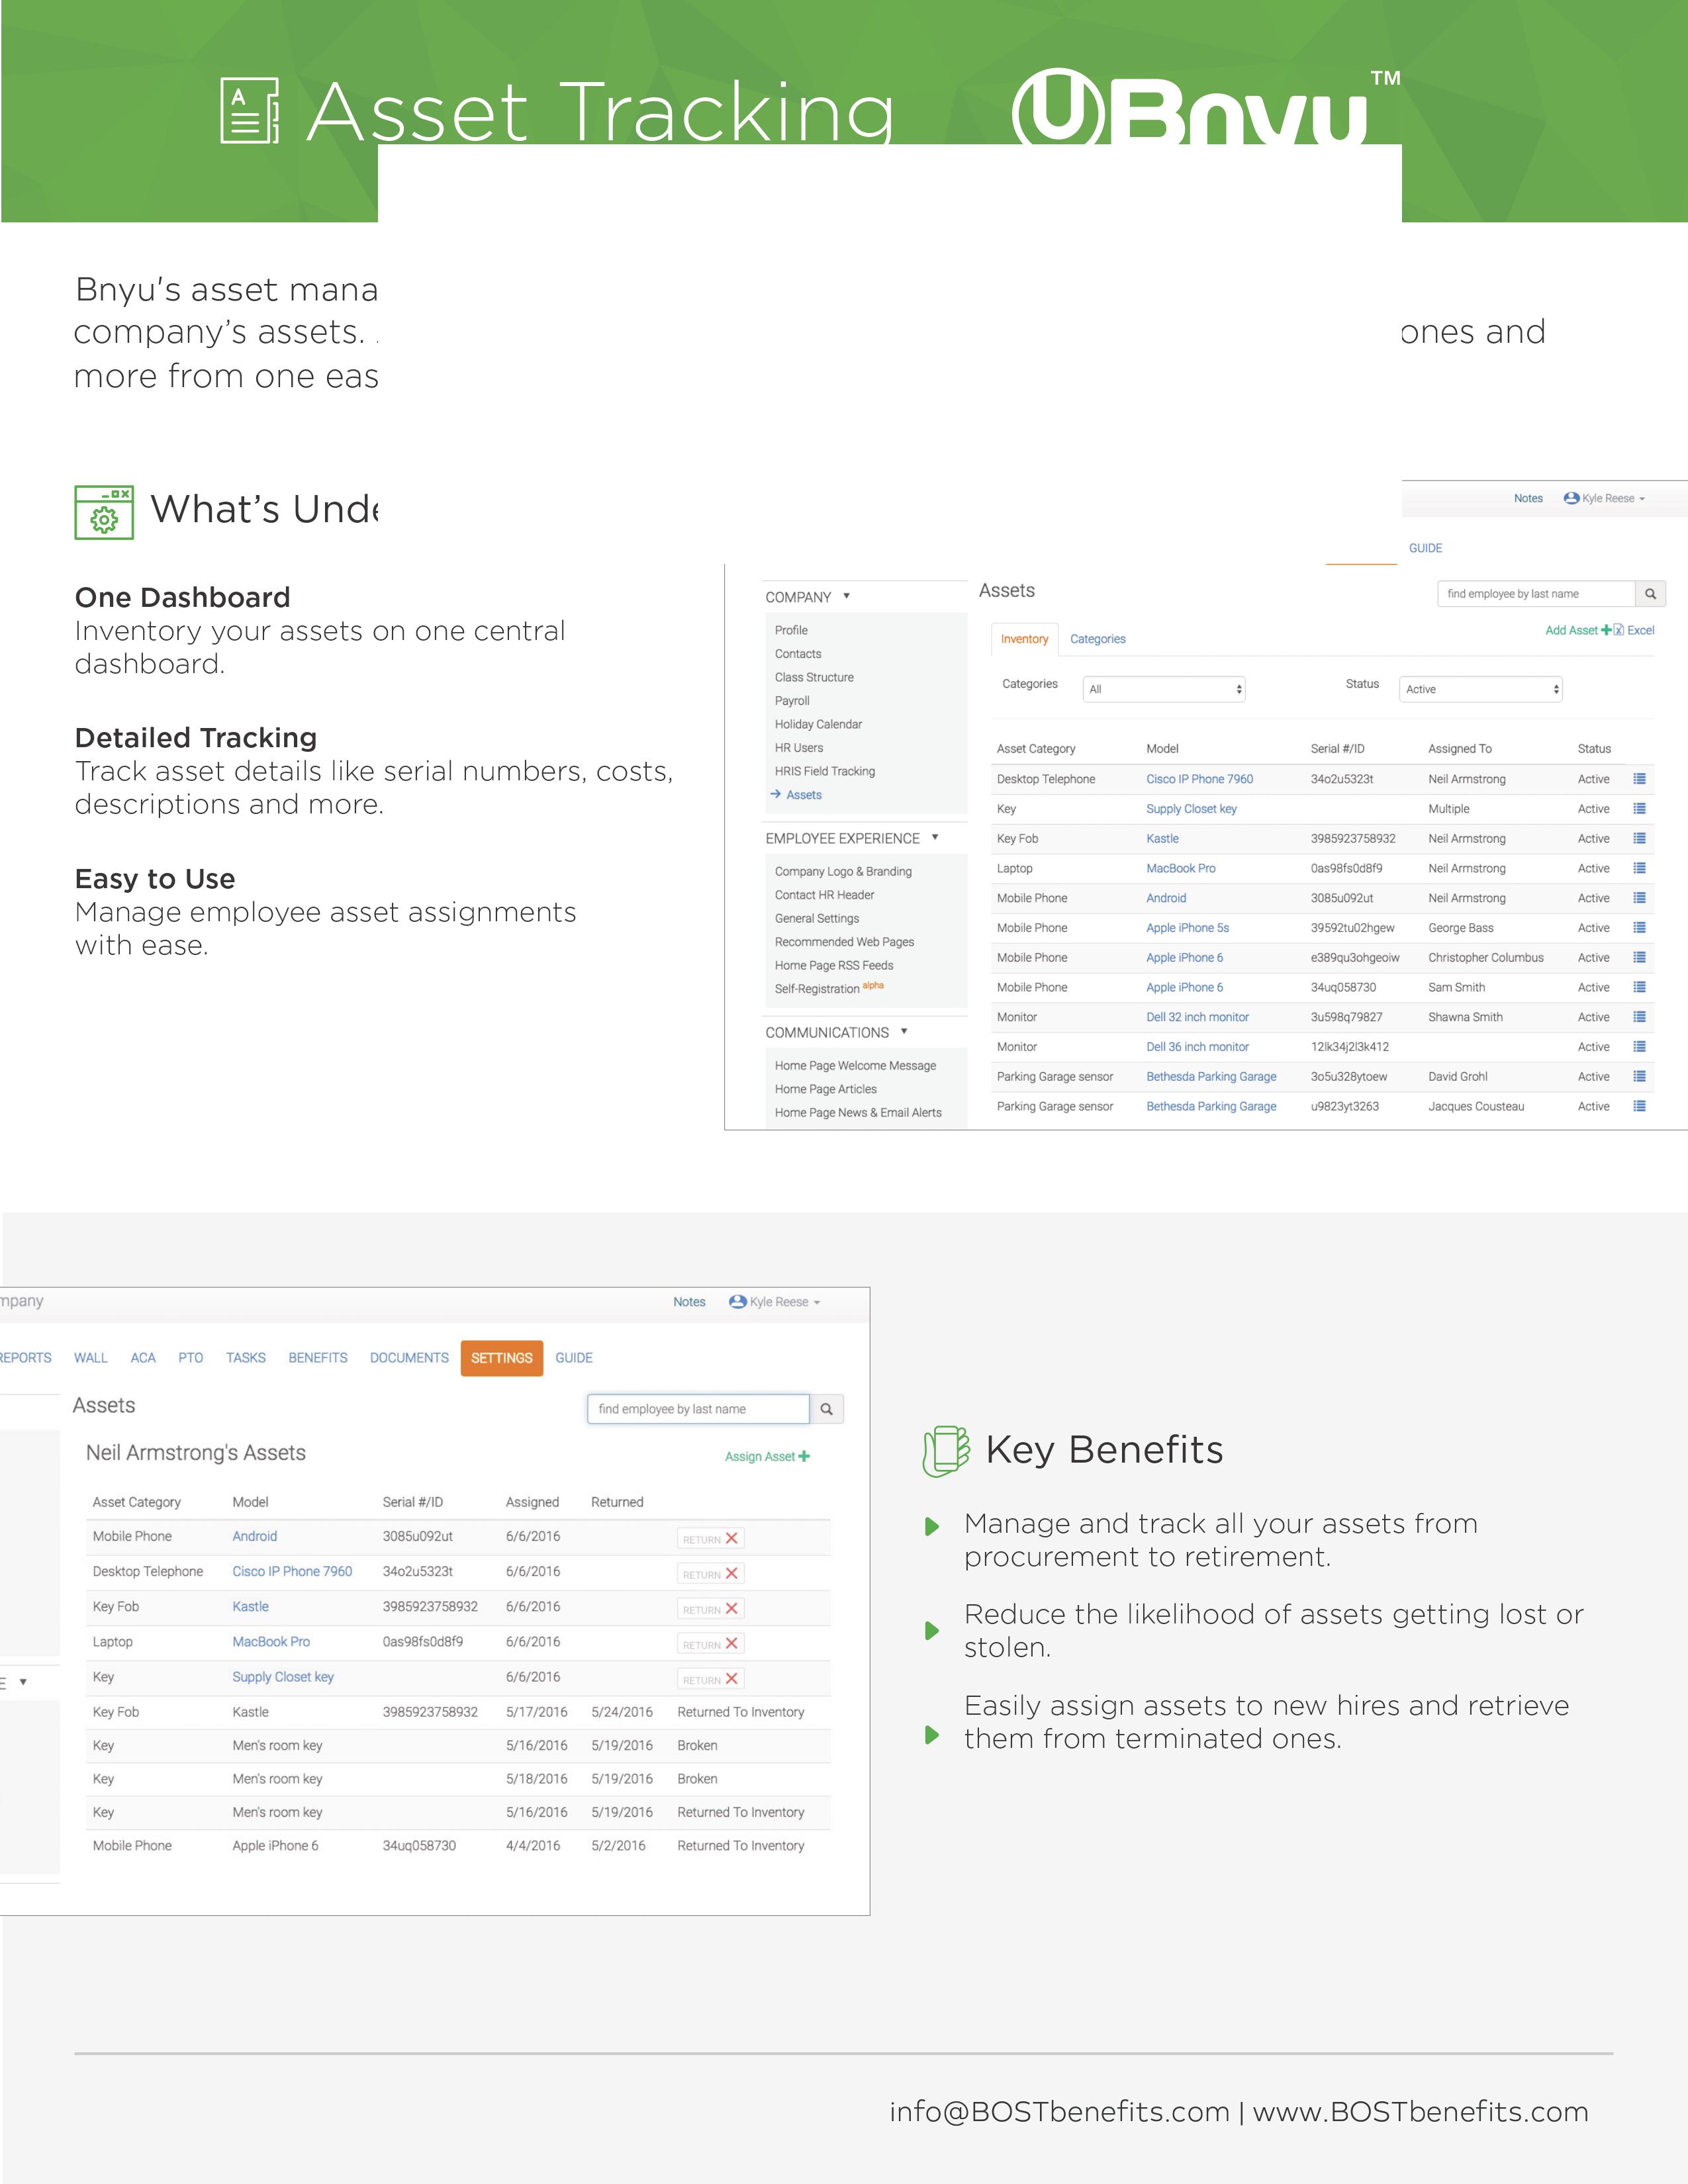Viewport: 1688px width, 2184px height.
Task: Click www.BOSTbenefits.com website link
Action: click(x=1421, y=2112)
